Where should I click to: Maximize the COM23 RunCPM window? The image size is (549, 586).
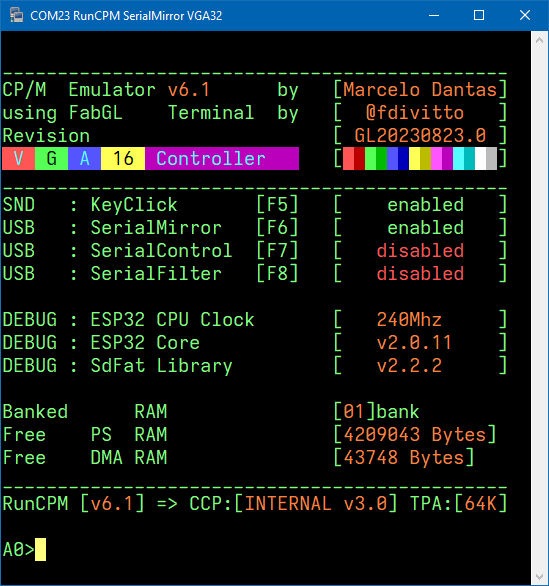[x=479, y=15]
